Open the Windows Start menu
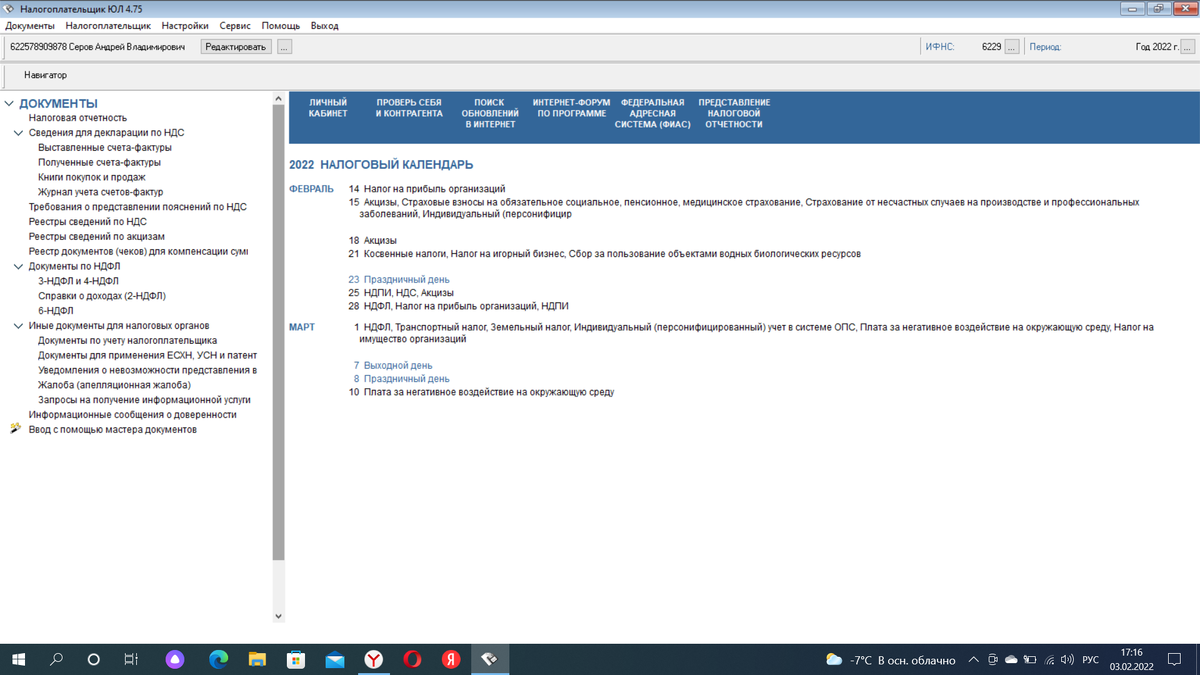1200x675 pixels. pos(18,660)
